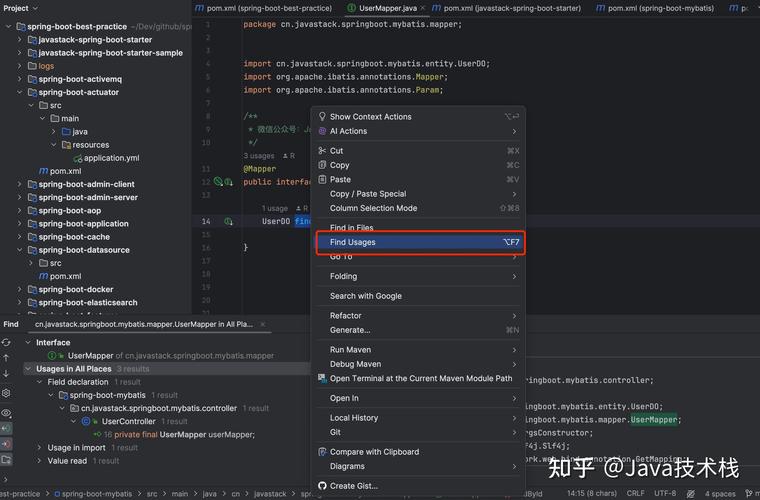Click javastack breadcrumb in navigation bar
The width and height of the screenshot is (760, 500).
[x=270, y=494]
